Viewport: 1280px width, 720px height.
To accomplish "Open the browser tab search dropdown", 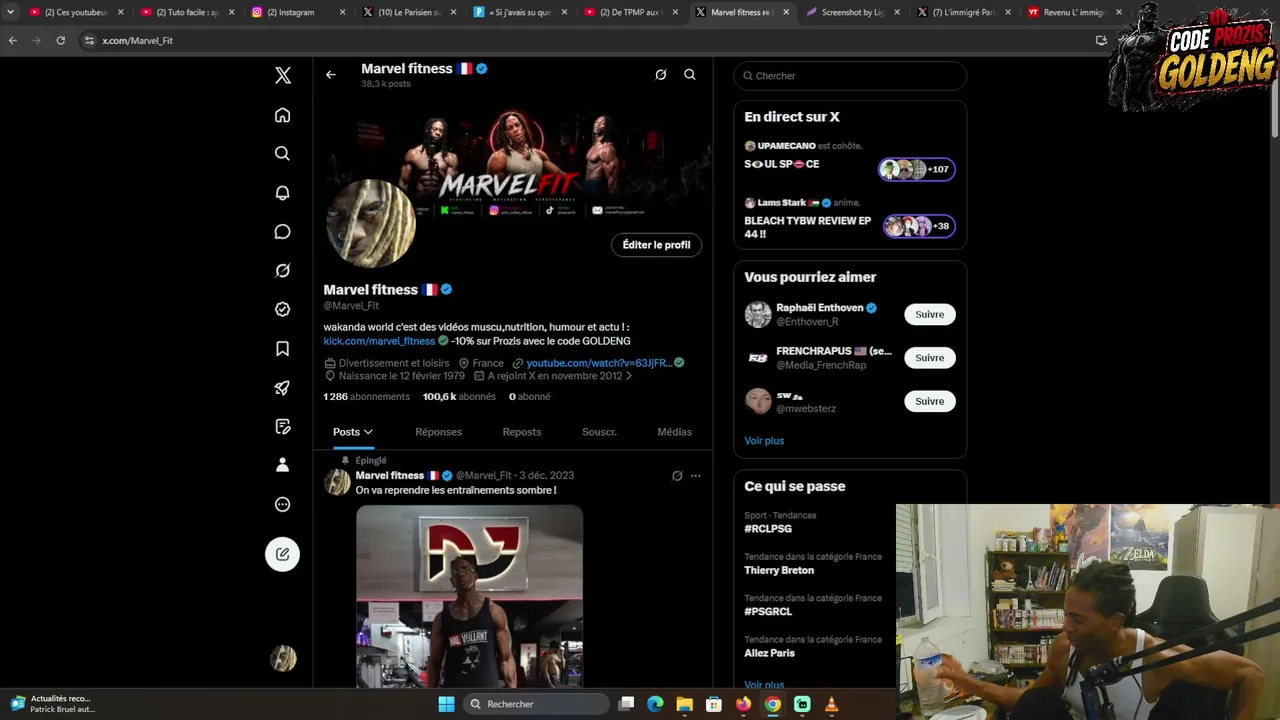I will [x=10, y=12].
